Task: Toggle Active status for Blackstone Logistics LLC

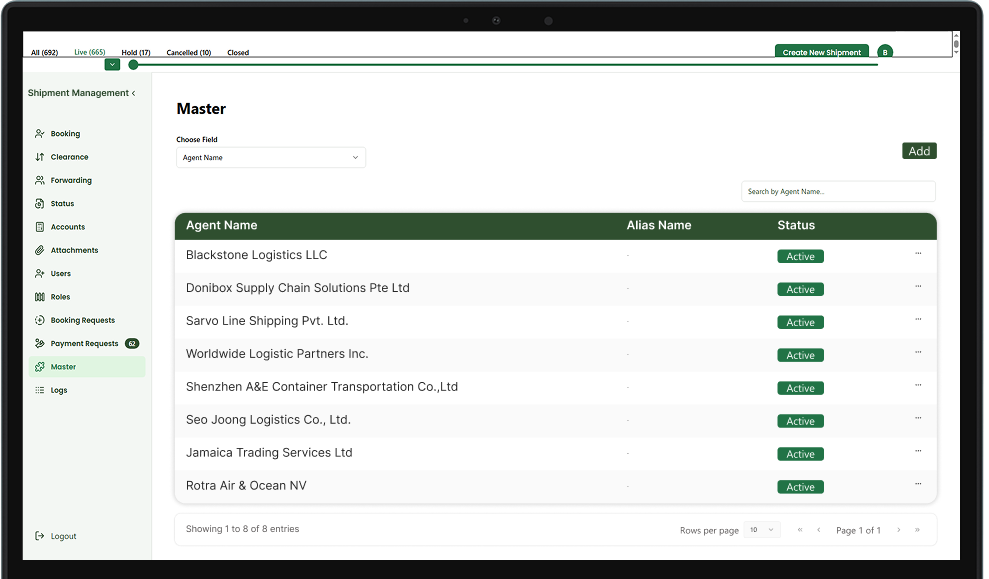Action: coord(800,256)
